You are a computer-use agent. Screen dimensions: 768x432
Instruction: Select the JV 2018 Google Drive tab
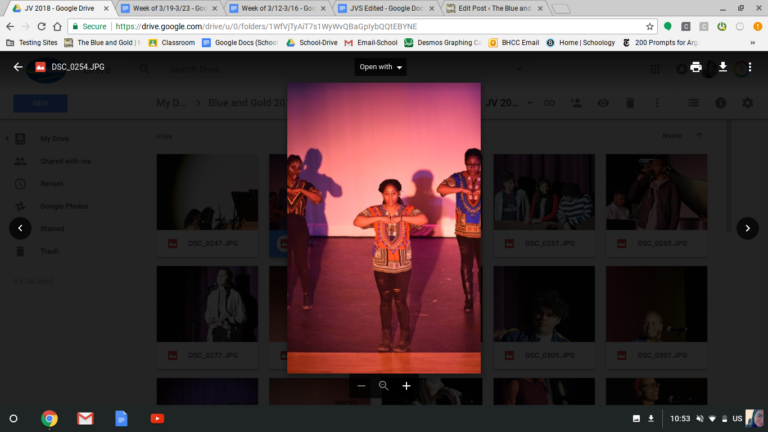60,8
